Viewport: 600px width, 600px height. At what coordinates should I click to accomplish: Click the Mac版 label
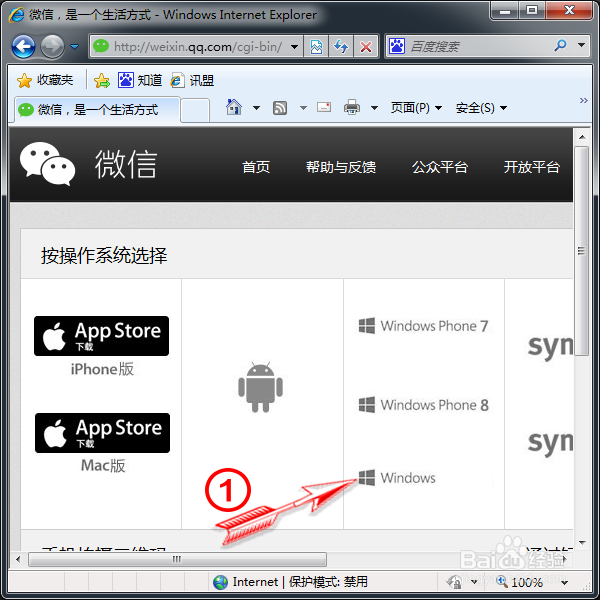pyautogui.click(x=103, y=466)
